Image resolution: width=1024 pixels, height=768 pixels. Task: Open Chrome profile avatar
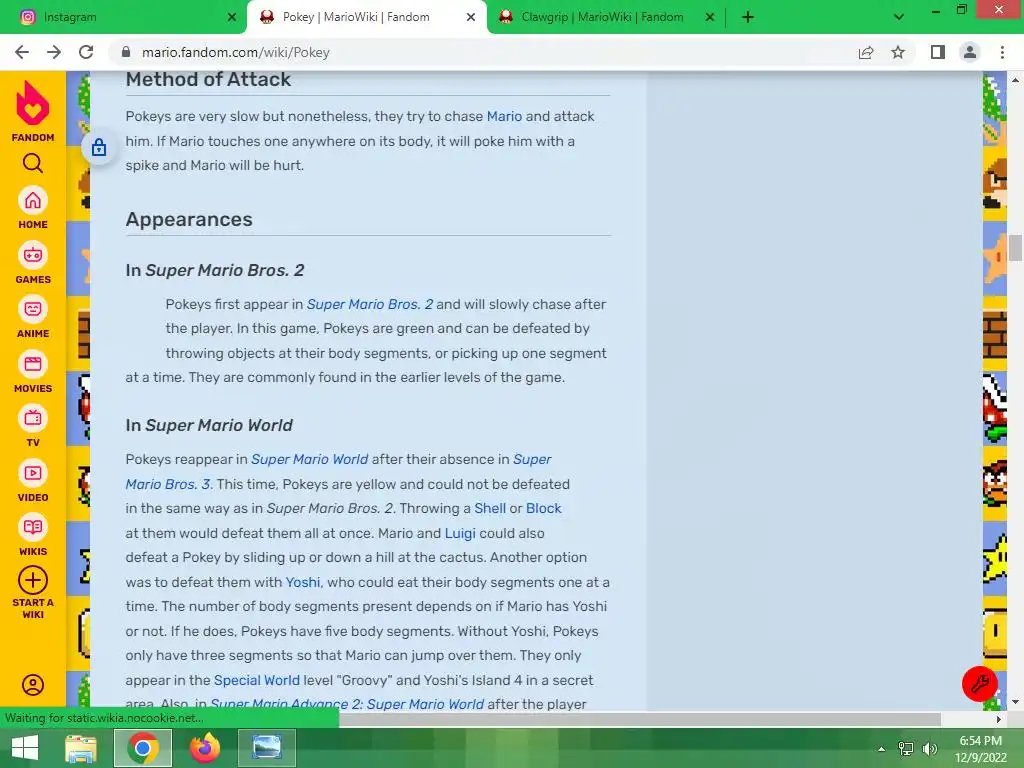click(970, 52)
